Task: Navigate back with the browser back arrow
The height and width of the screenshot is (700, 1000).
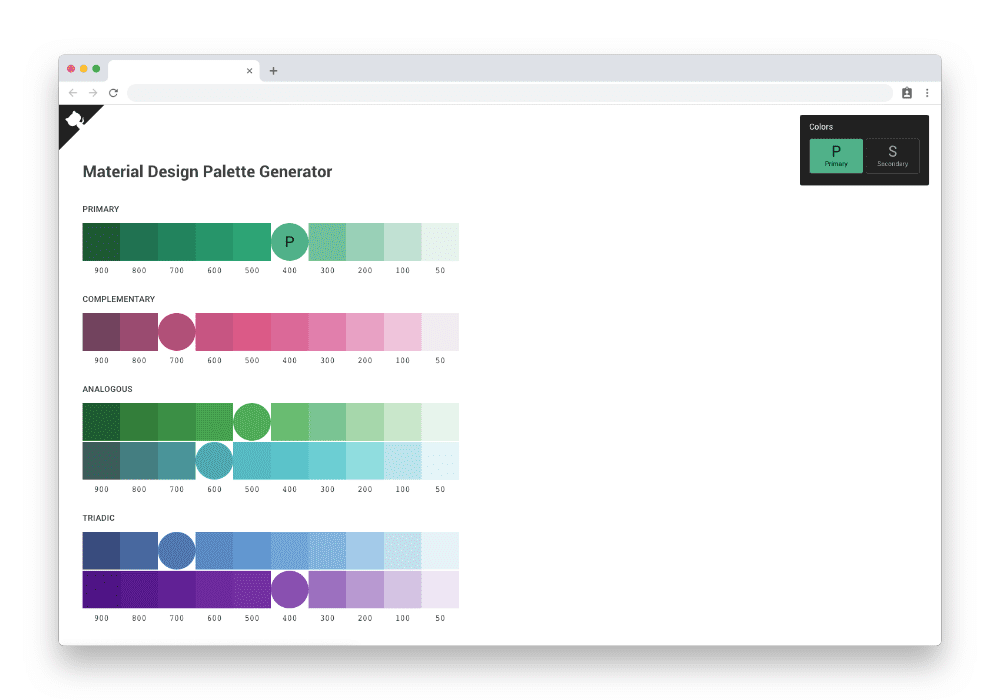Action: tap(72, 92)
